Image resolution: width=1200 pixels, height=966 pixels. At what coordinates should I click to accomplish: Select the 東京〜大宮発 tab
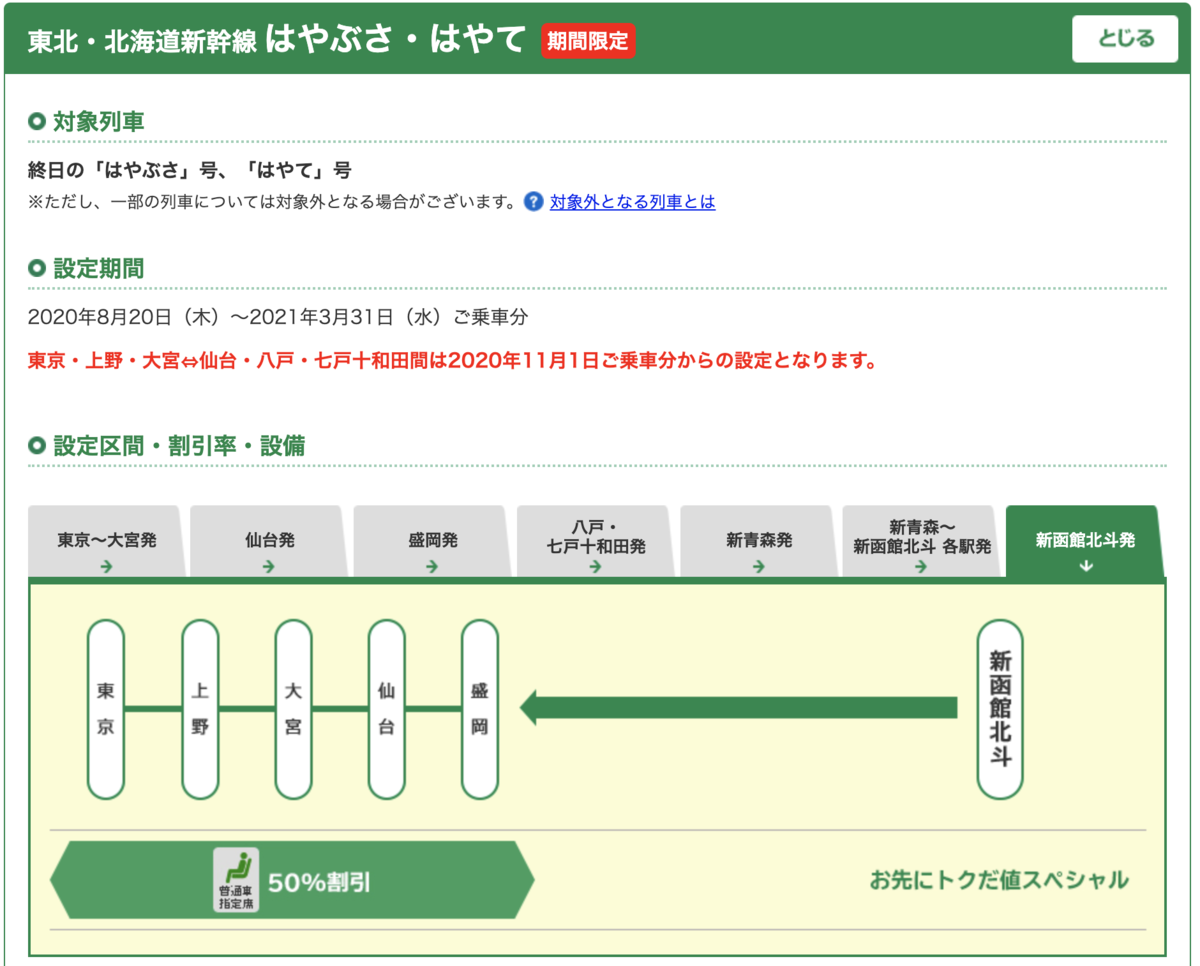[x=107, y=541]
